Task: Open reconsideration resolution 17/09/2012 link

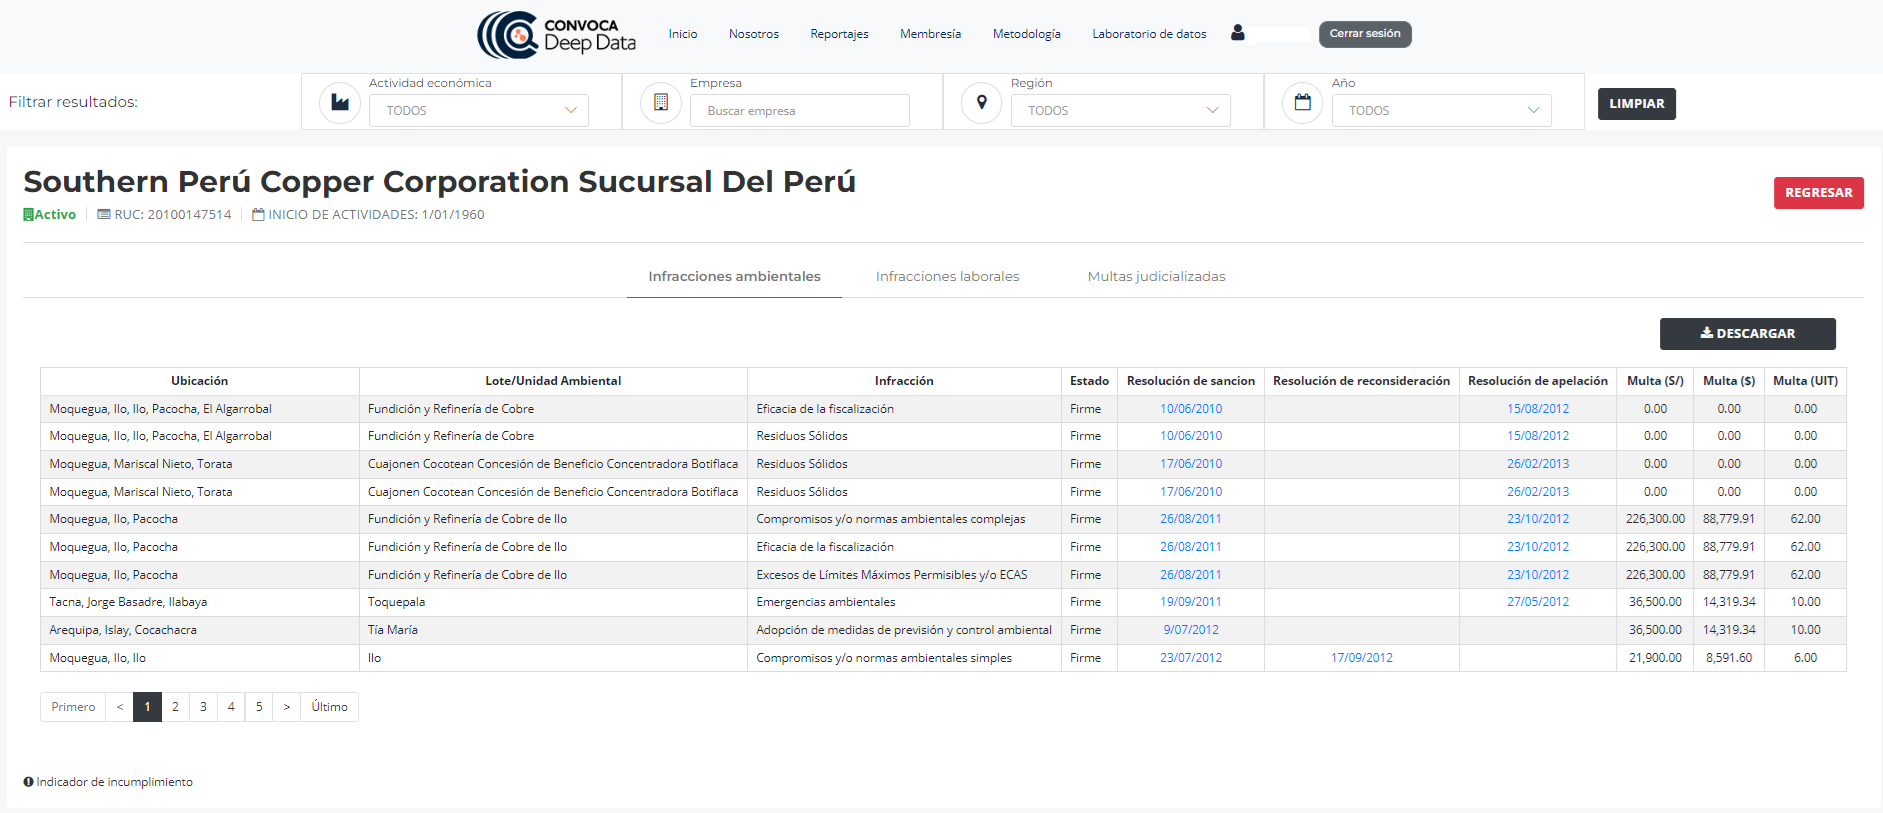Action: (1361, 658)
